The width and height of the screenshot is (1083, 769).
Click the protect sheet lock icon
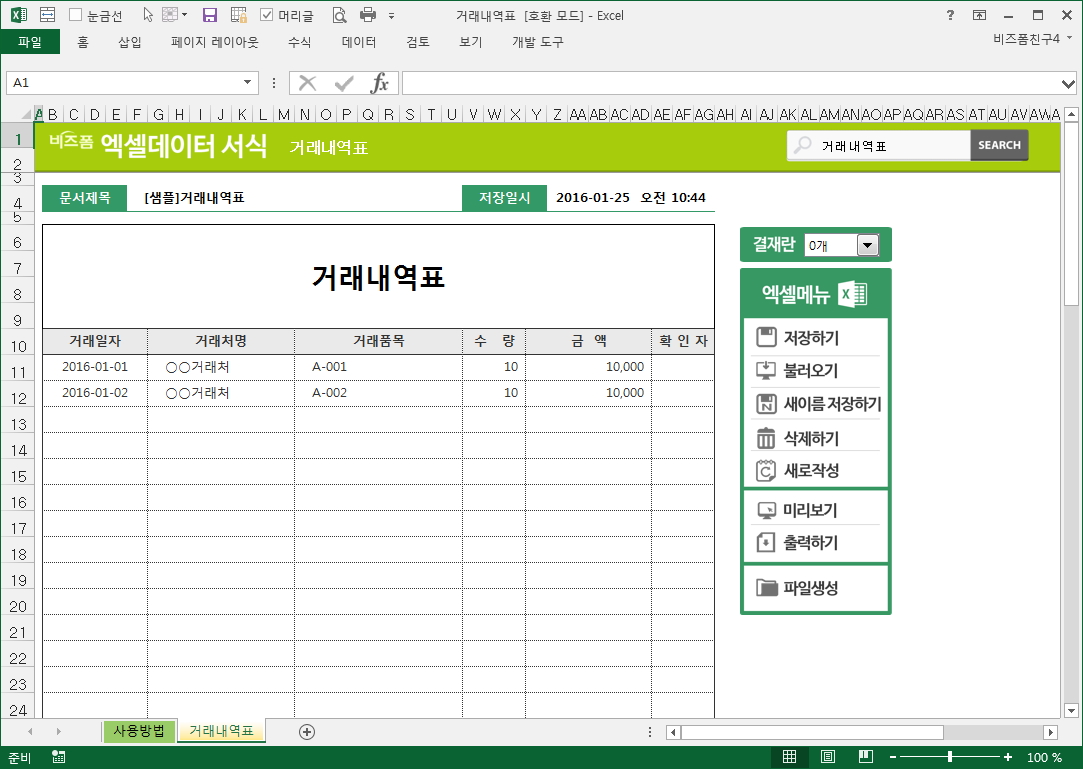[238, 15]
